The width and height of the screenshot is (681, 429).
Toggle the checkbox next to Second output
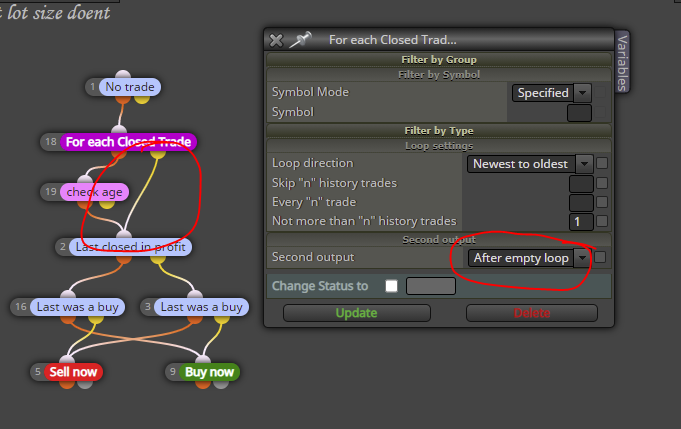tap(600, 257)
